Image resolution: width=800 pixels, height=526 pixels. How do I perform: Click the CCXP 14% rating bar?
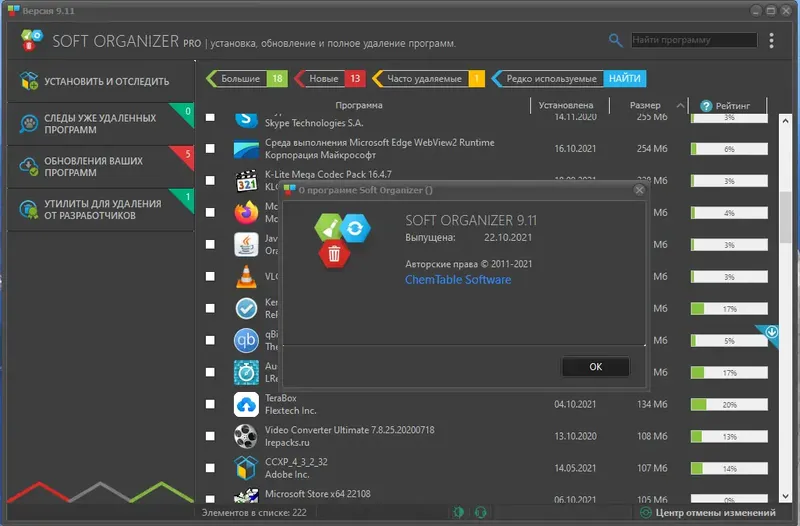tap(729, 468)
